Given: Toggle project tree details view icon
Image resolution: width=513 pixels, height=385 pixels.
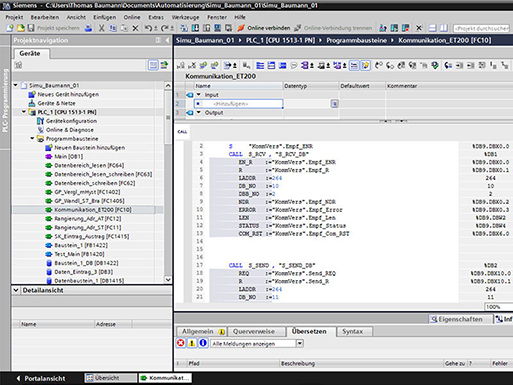Looking at the screenshot, I should (153, 65).
